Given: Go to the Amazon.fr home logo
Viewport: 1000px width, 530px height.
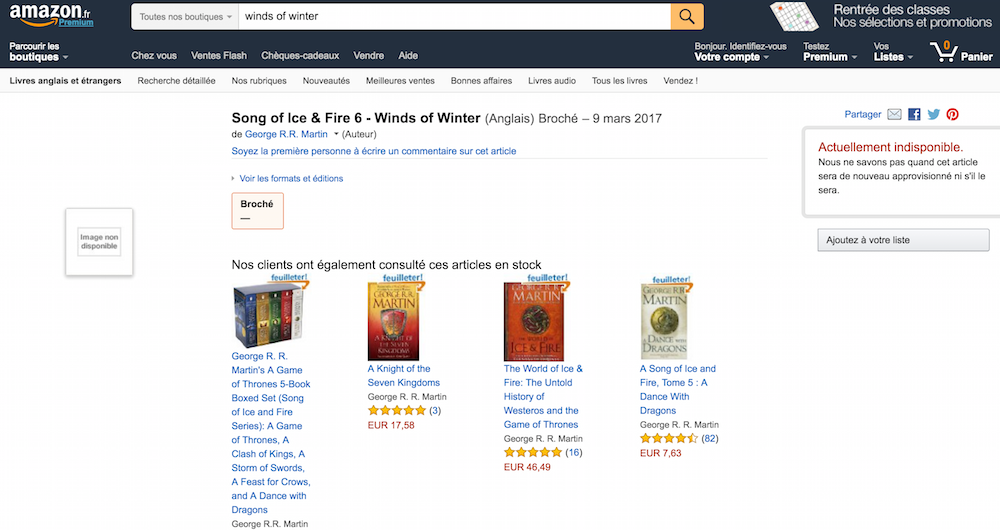Looking at the screenshot, I should (51, 15).
